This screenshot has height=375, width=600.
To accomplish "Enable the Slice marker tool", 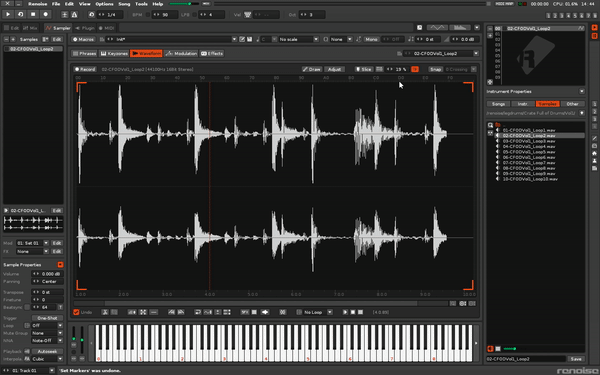I will tap(364, 69).
